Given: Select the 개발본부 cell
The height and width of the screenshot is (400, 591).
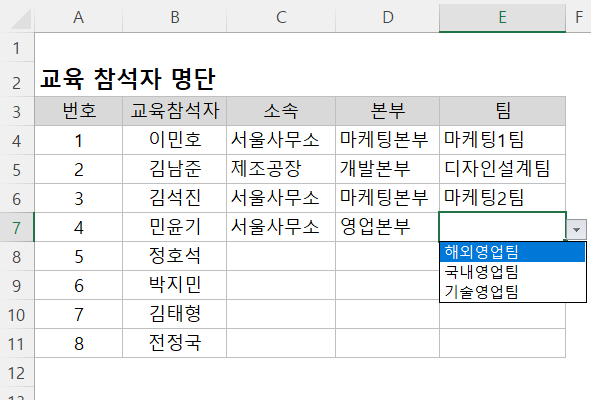Looking at the screenshot, I should point(387,169).
